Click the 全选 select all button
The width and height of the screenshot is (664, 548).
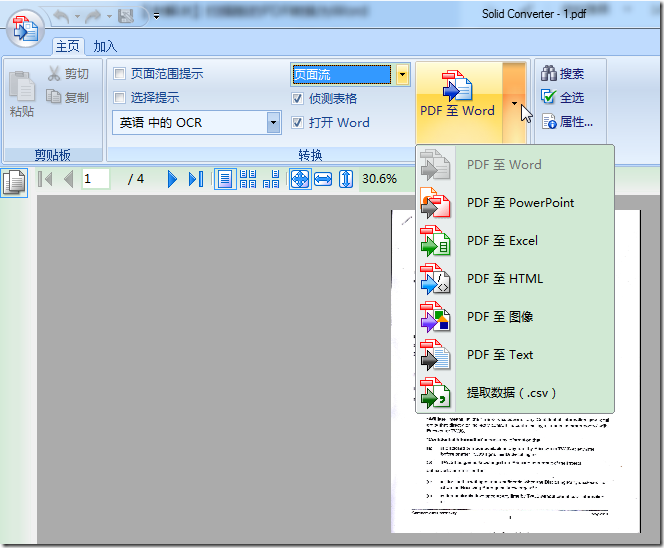tap(562, 97)
